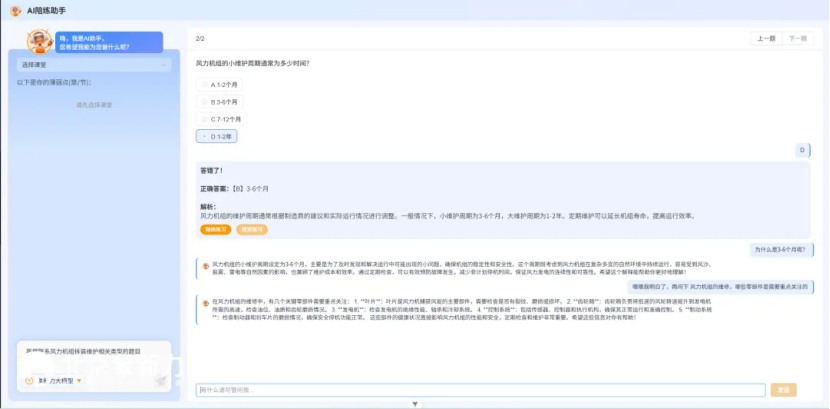830x409 pixels.
Task: Select option A 1-2个月
Action: (220, 85)
